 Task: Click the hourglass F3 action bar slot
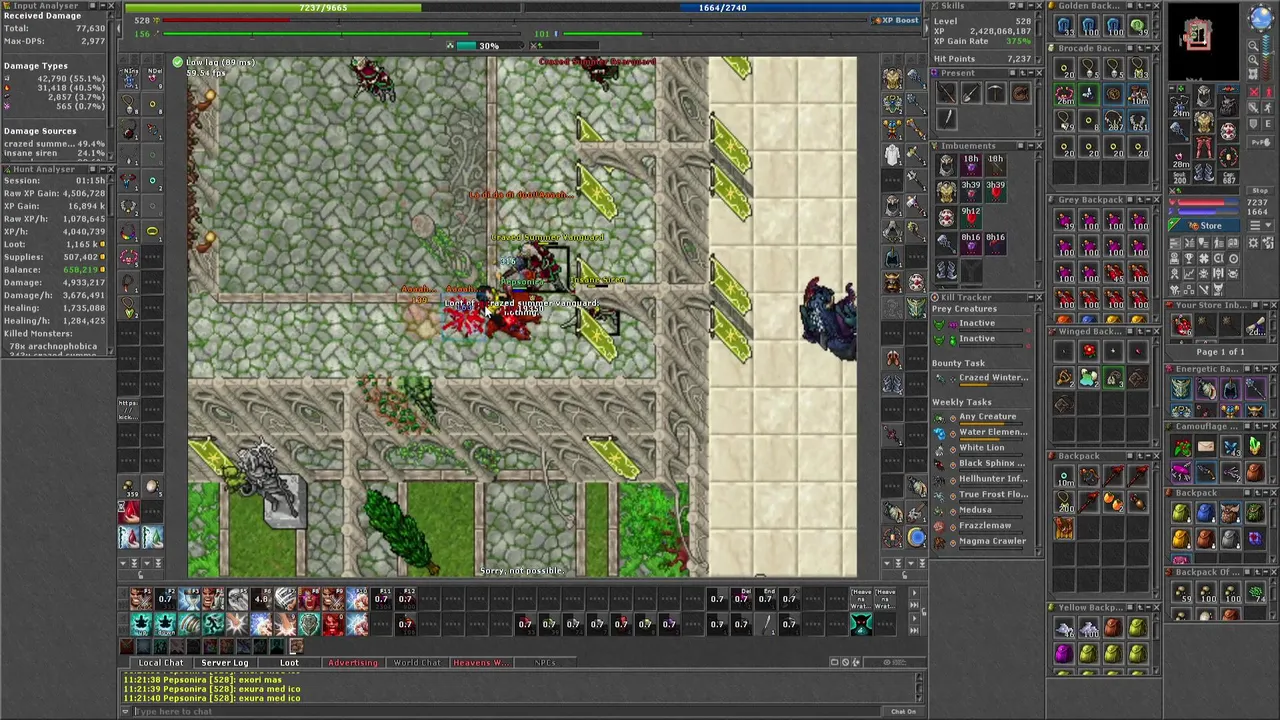coord(189,598)
